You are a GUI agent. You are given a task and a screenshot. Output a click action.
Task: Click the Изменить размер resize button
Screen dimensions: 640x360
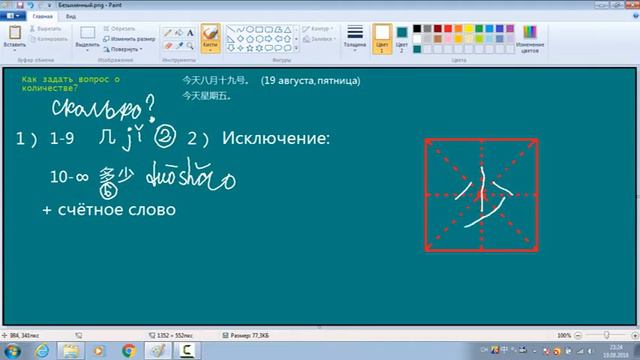point(129,39)
